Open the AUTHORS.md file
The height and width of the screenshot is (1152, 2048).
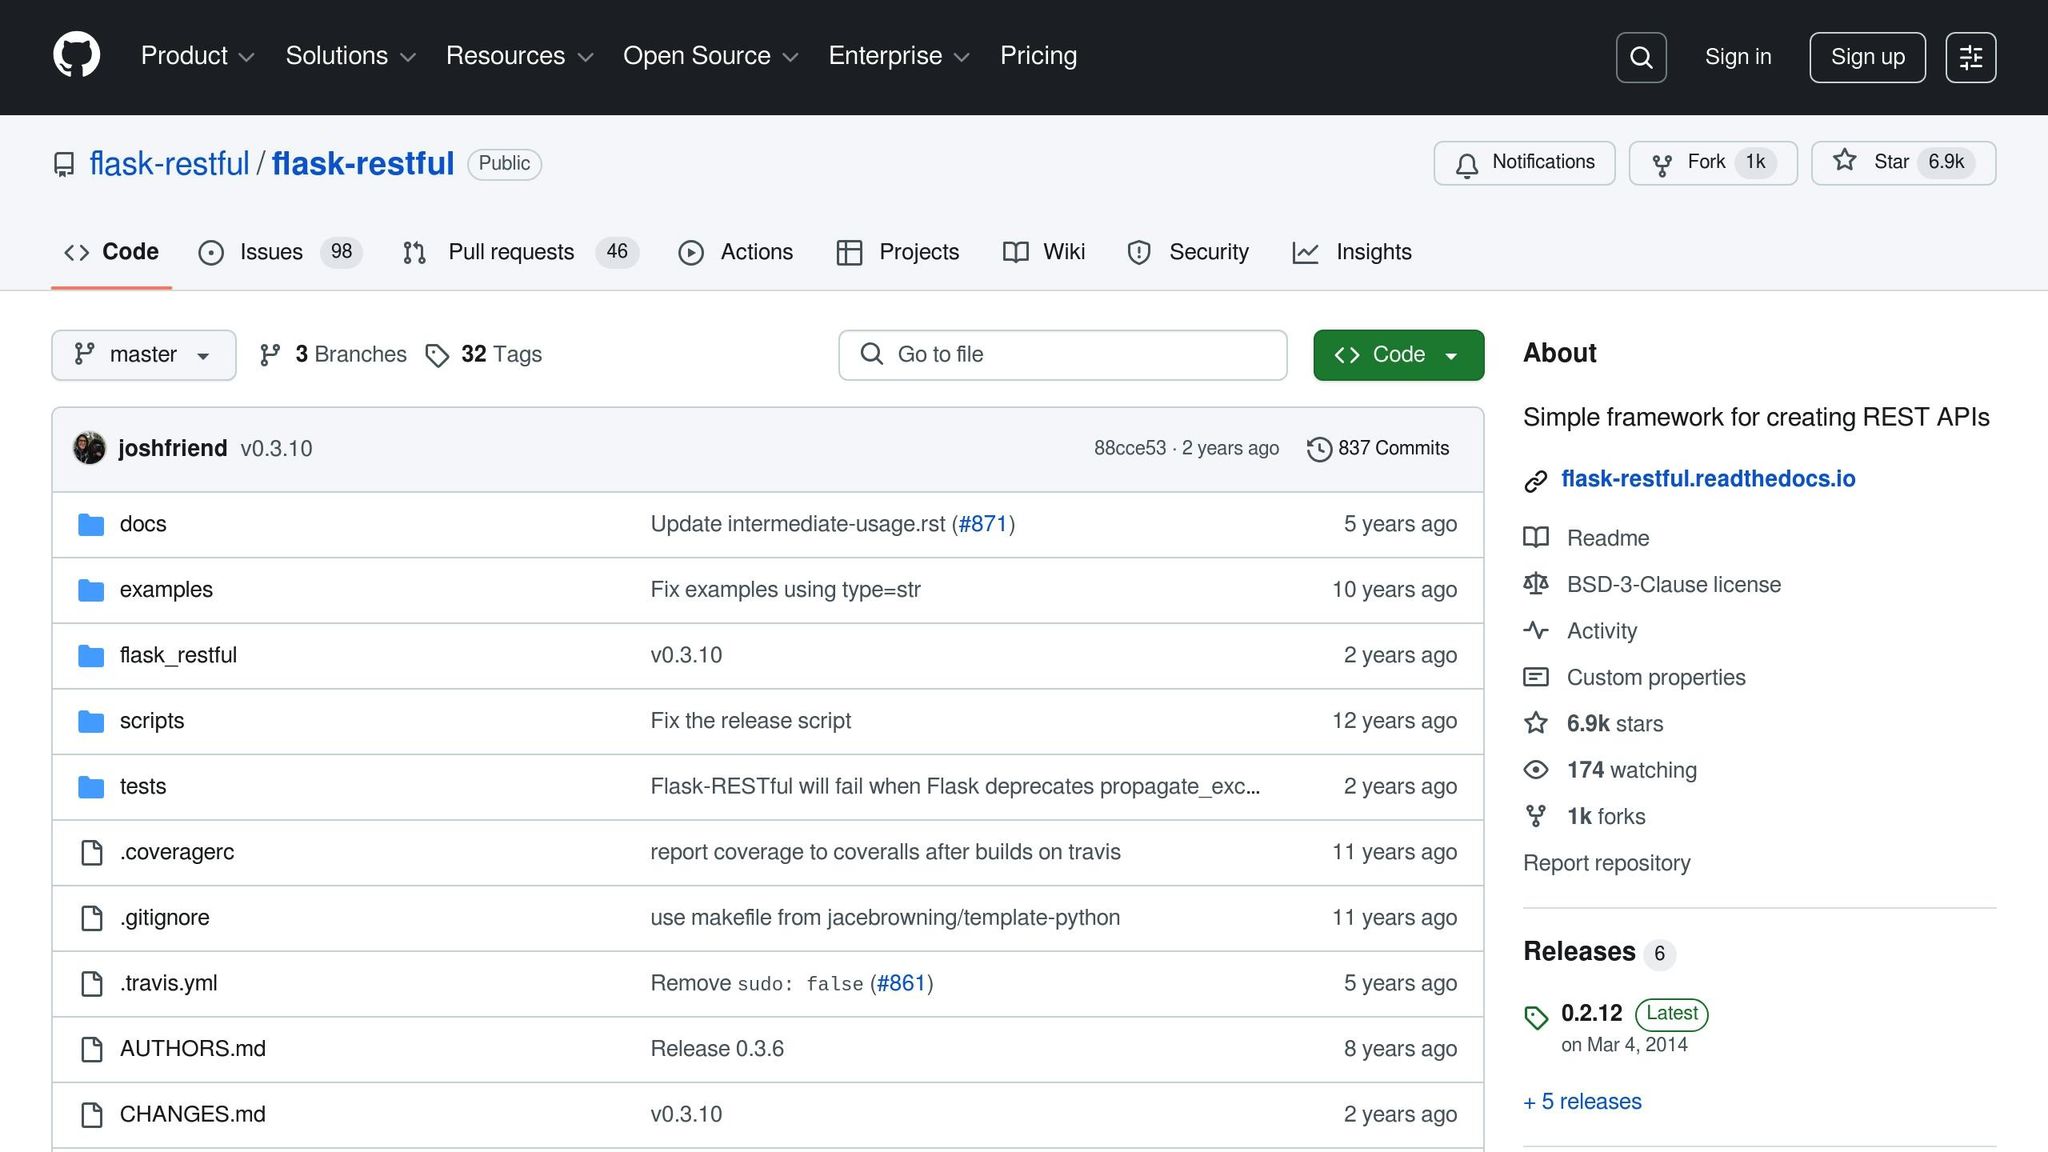193,1049
